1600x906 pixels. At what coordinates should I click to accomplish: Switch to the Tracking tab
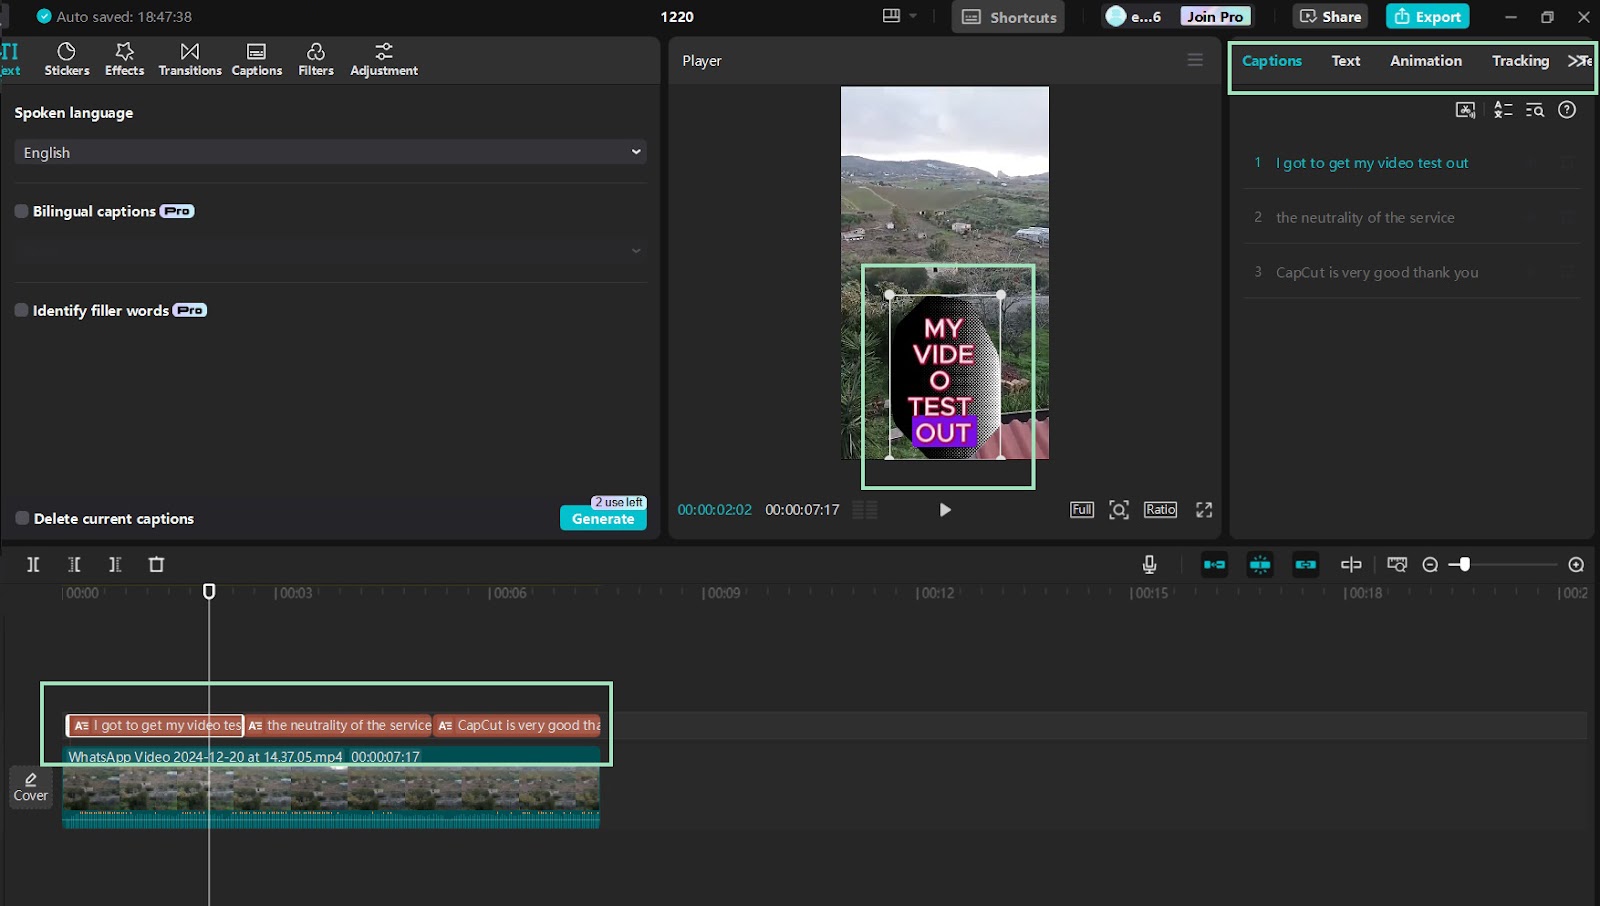tap(1520, 61)
